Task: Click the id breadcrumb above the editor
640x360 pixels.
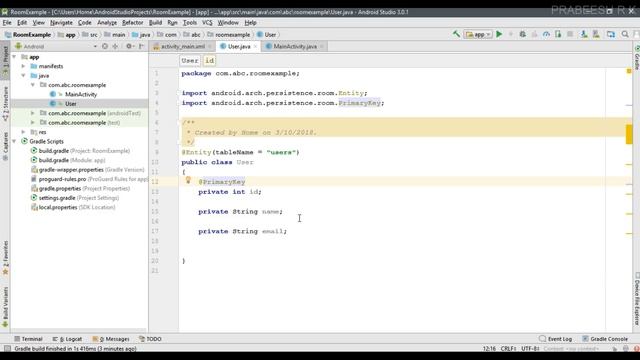Action: coord(209,60)
